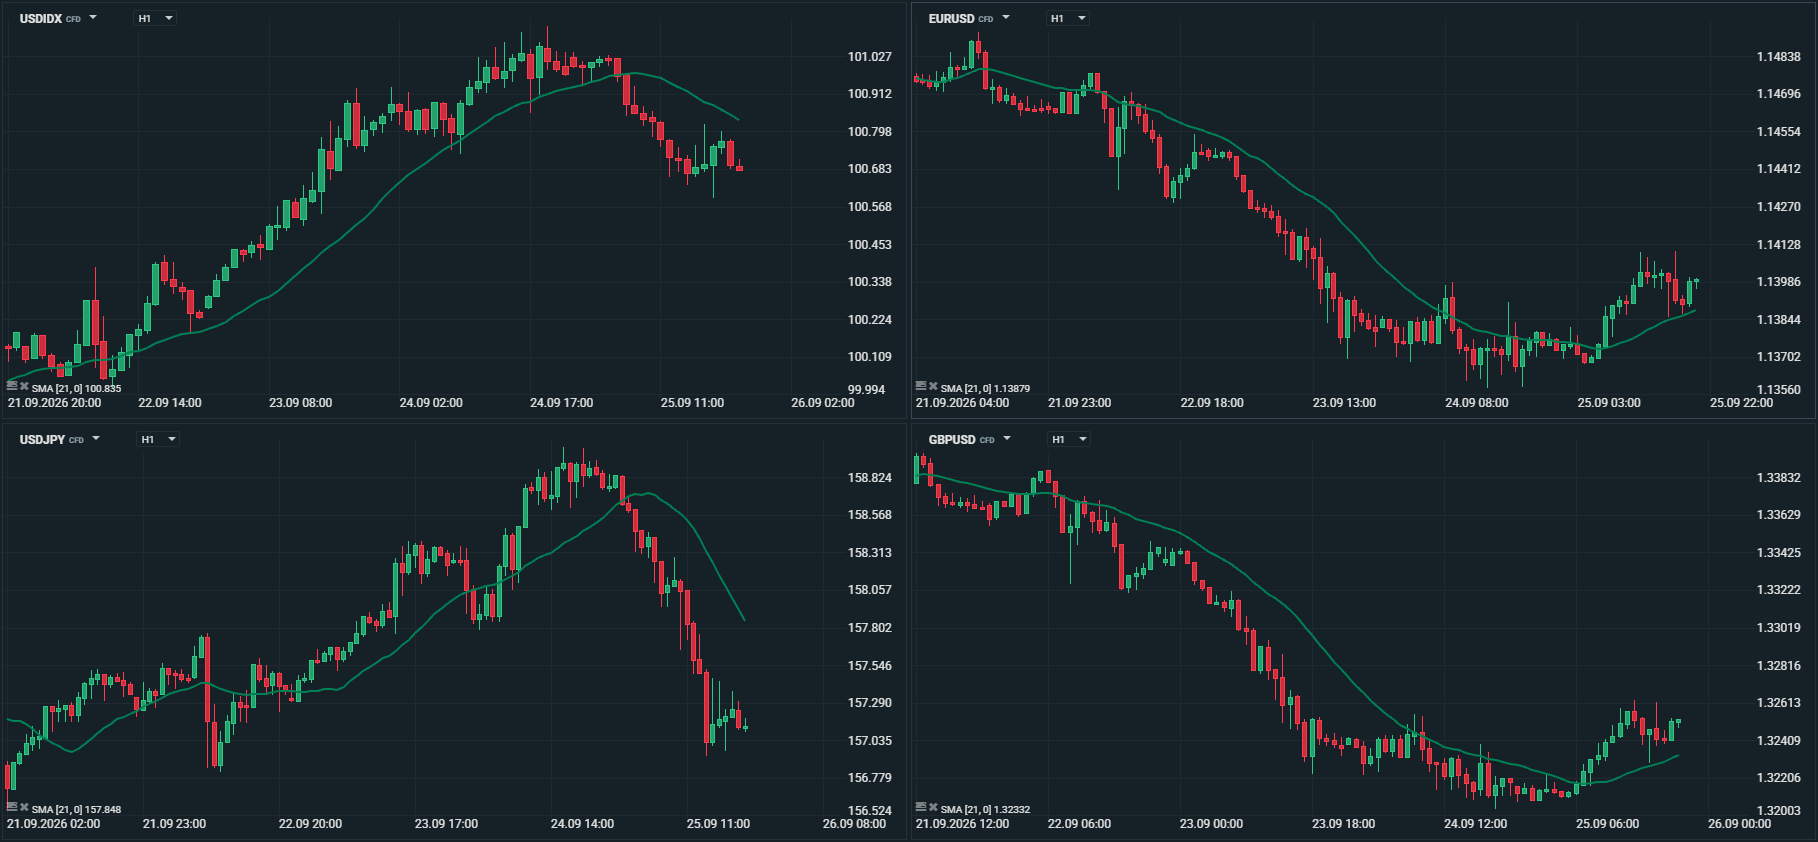
Task: Click the 24.09 08:00 time label on EURUSD
Action: [1476, 403]
